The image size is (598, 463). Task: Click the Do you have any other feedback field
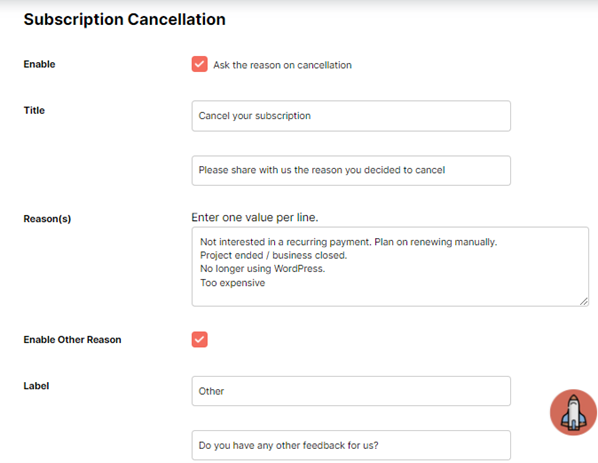pos(351,445)
